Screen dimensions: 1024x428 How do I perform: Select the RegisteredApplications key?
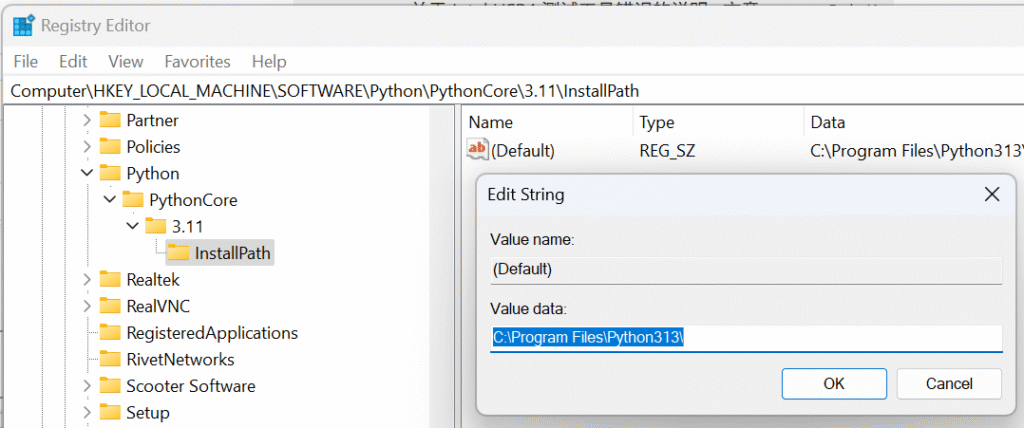point(211,333)
